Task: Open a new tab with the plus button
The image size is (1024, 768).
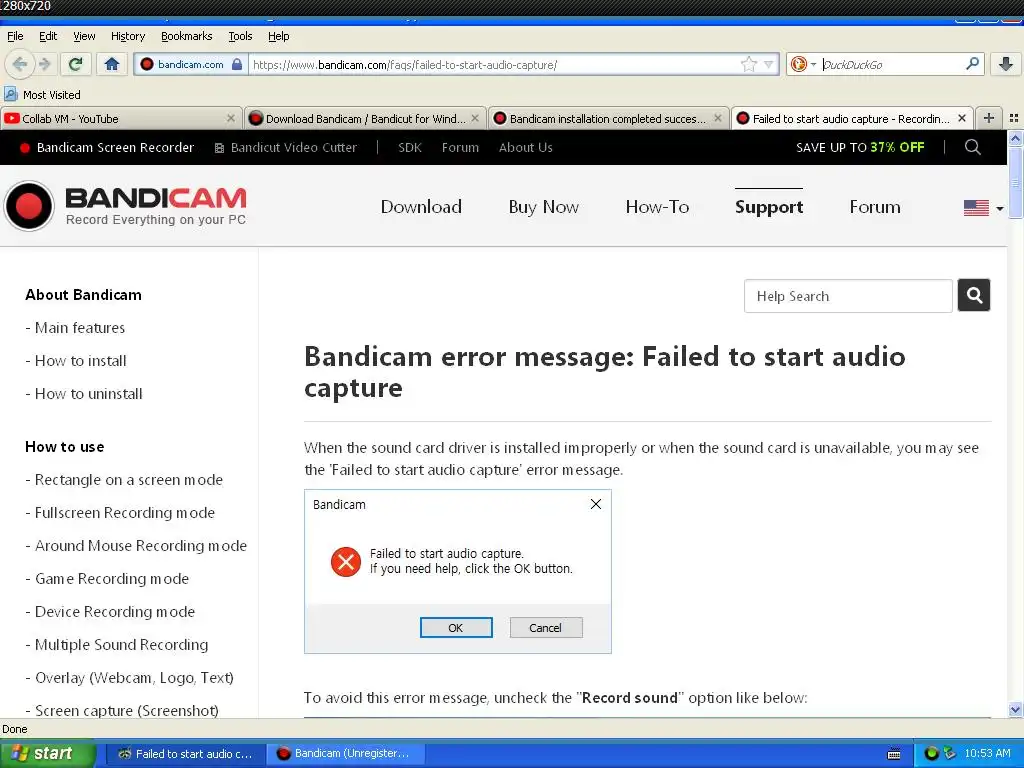Action: pos(989,118)
